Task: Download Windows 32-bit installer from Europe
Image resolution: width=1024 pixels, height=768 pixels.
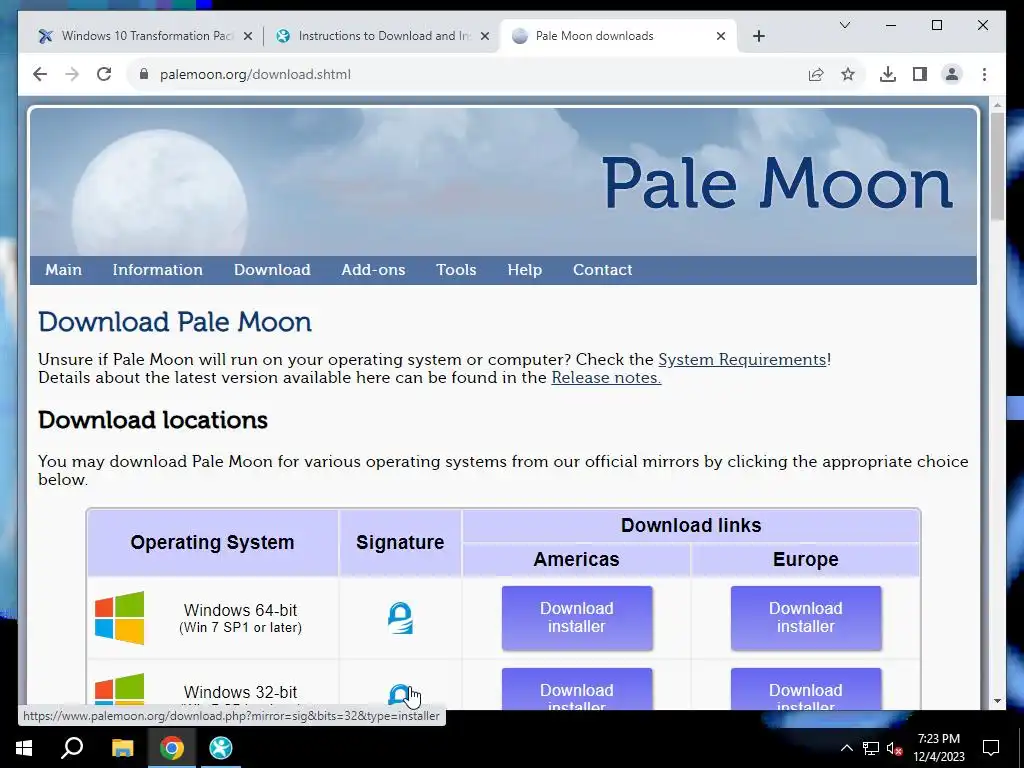Action: pyautogui.click(x=806, y=689)
